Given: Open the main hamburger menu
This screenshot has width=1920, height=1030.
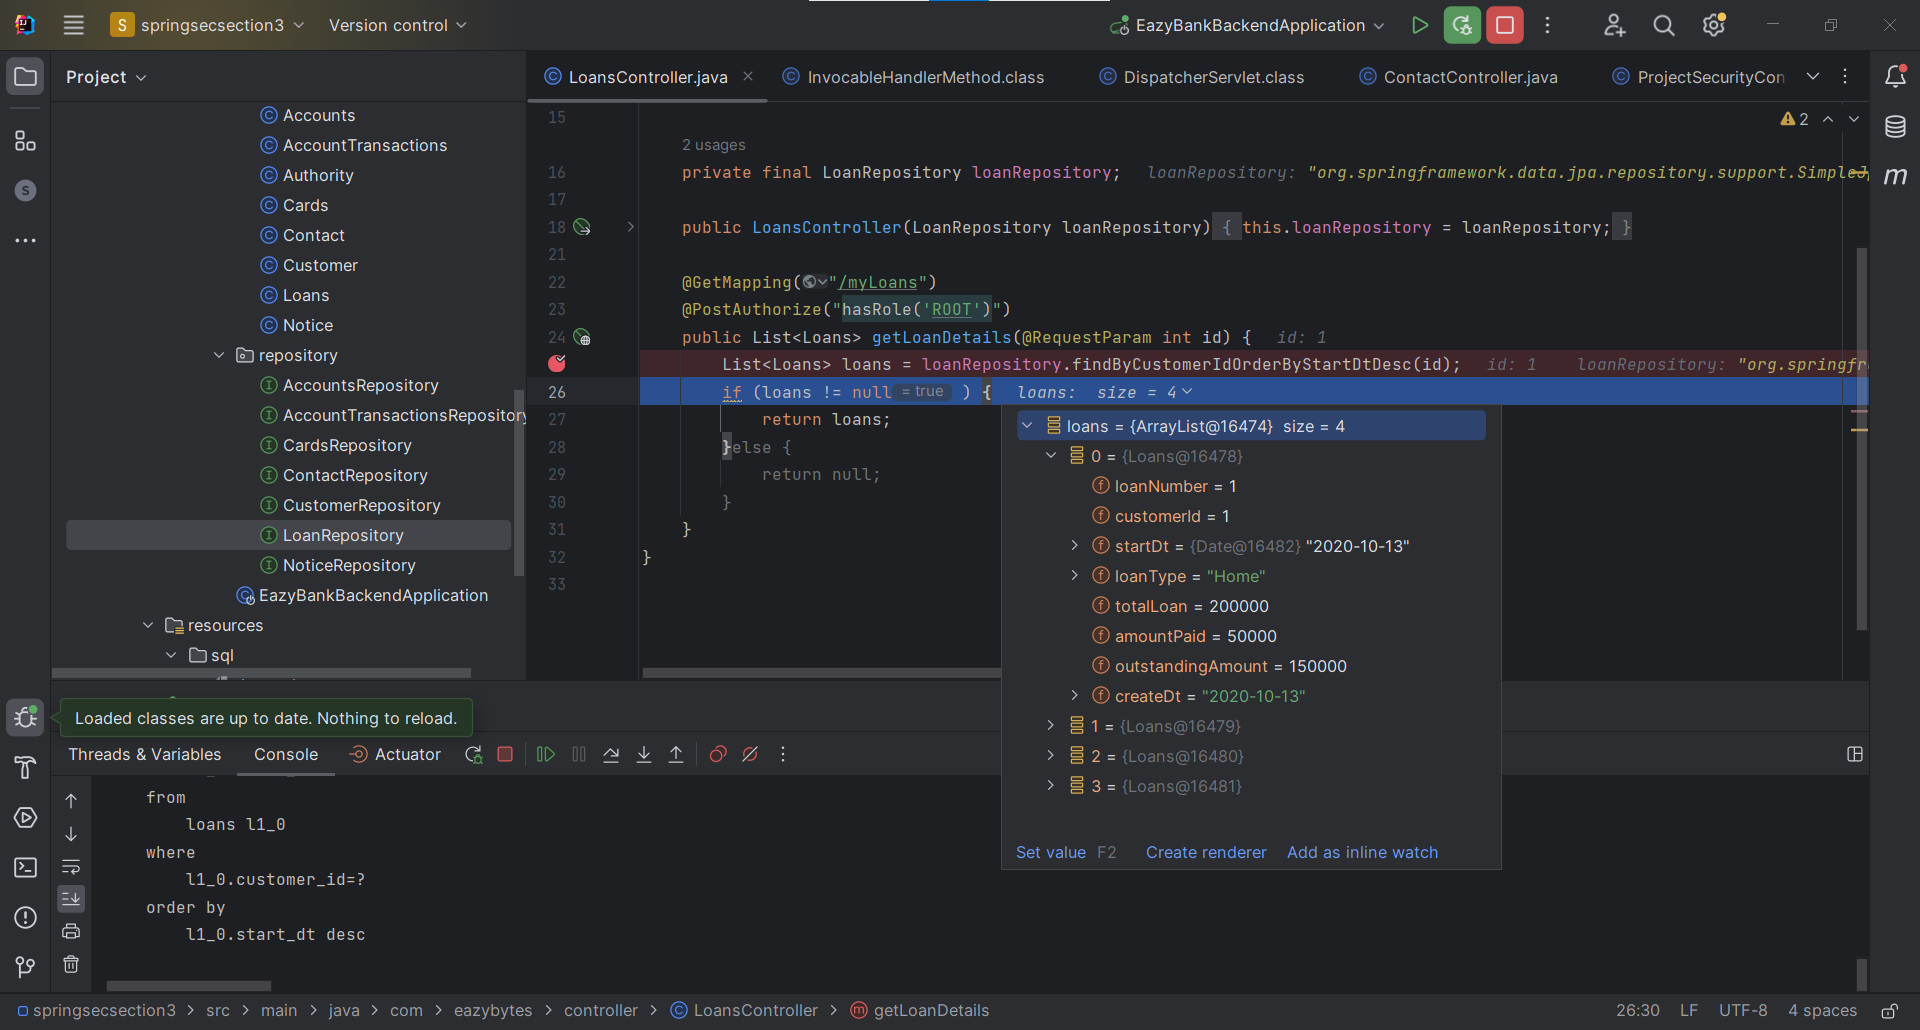Looking at the screenshot, I should coord(73,25).
